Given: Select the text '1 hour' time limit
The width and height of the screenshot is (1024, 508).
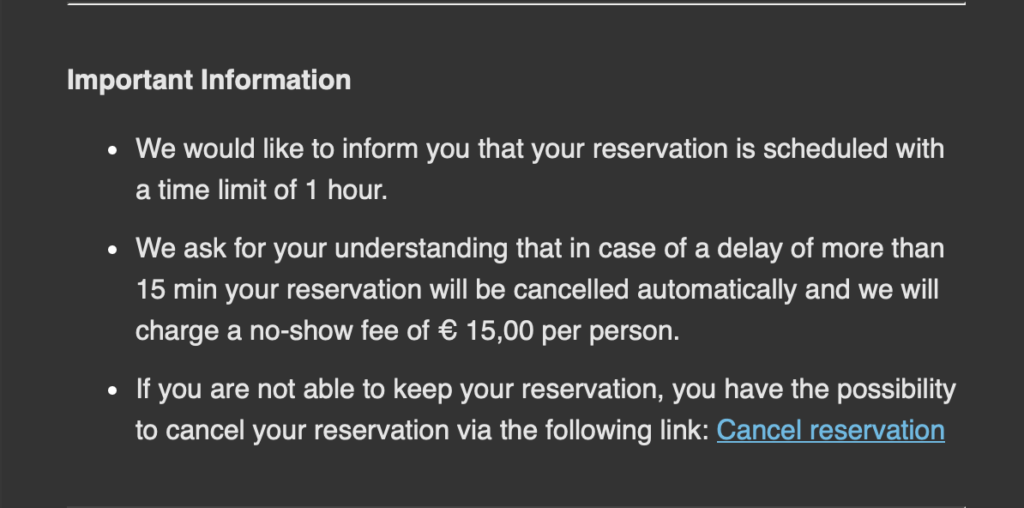Looking at the screenshot, I should 346,190.
